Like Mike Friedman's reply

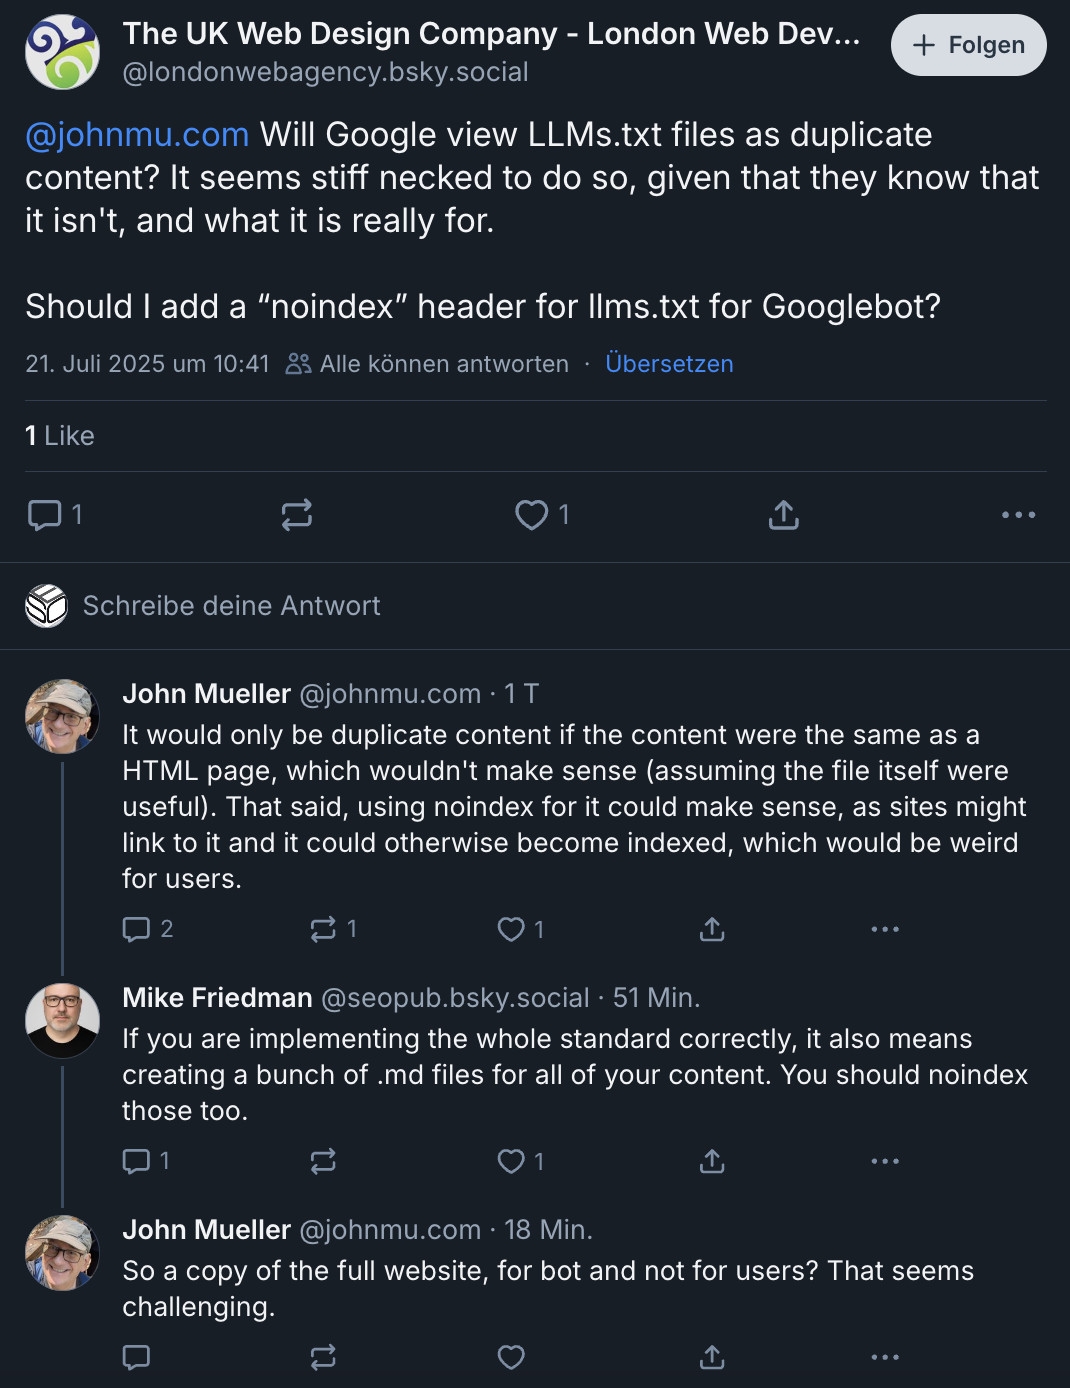click(511, 1161)
